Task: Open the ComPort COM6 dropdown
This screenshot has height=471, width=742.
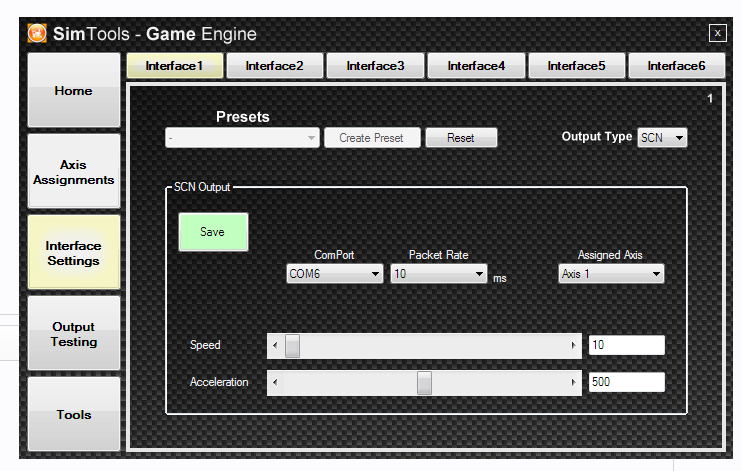Action: (335, 274)
